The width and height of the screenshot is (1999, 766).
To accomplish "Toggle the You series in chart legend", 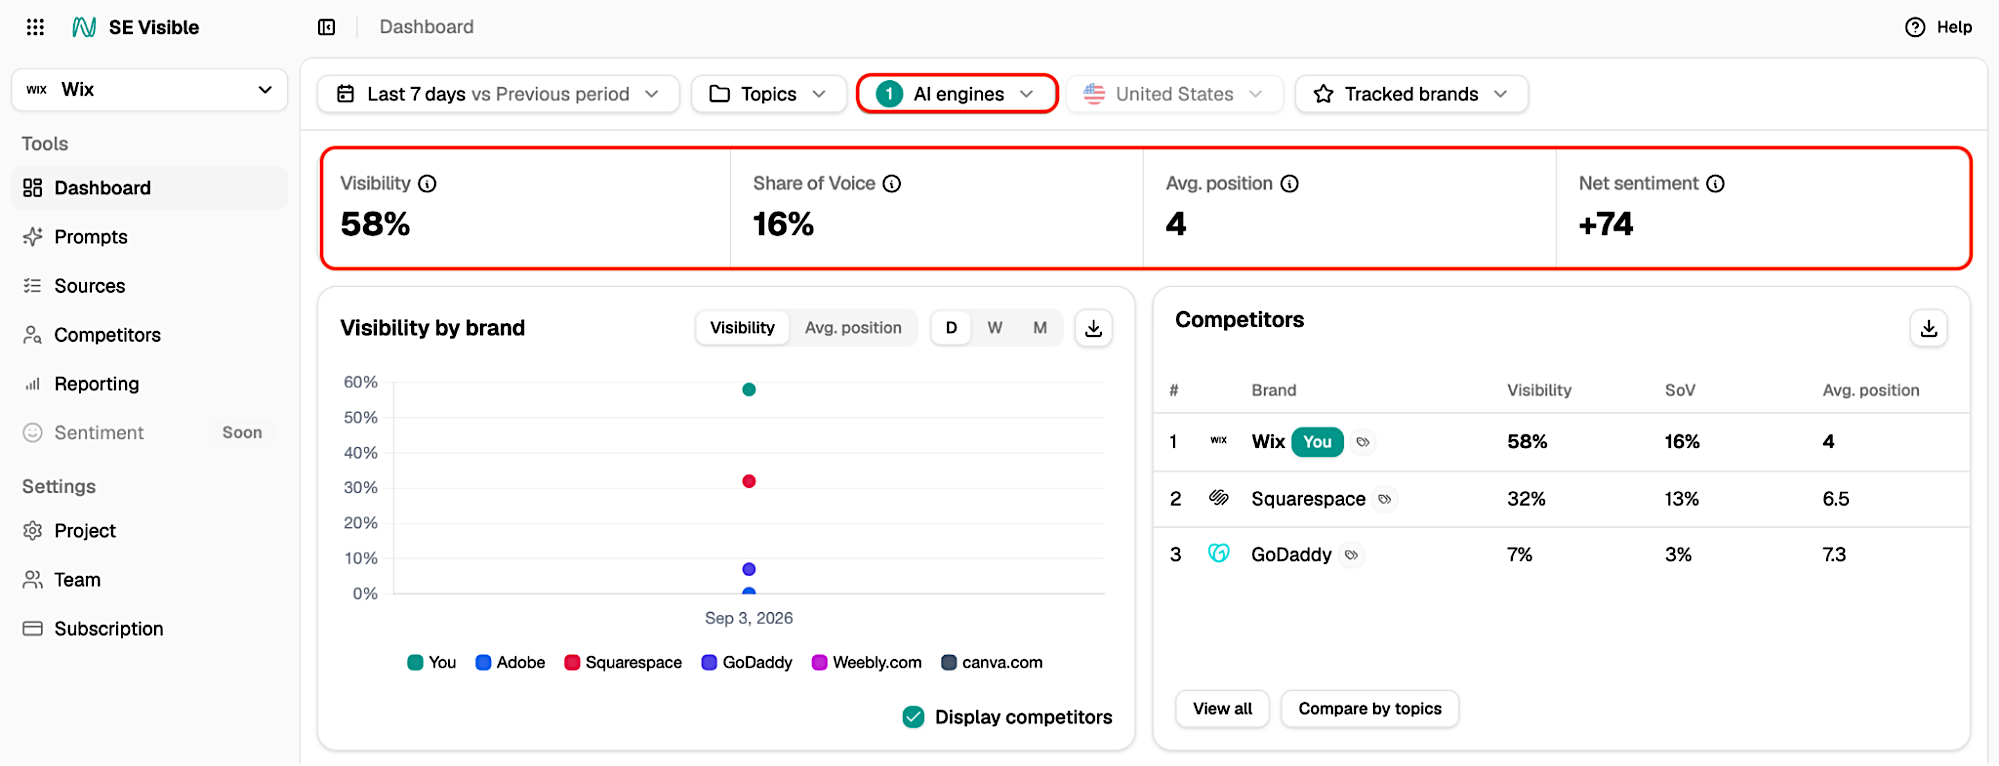I will tap(432, 663).
